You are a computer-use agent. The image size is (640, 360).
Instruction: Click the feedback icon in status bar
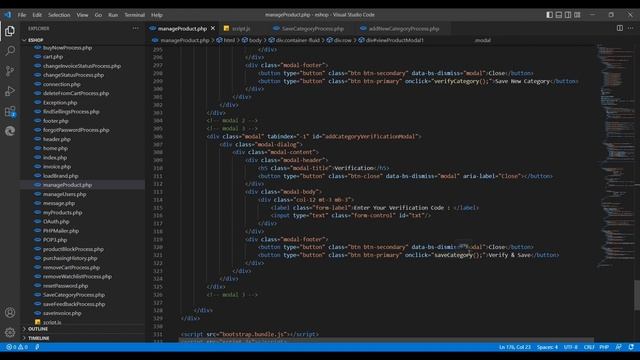point(619,347)
